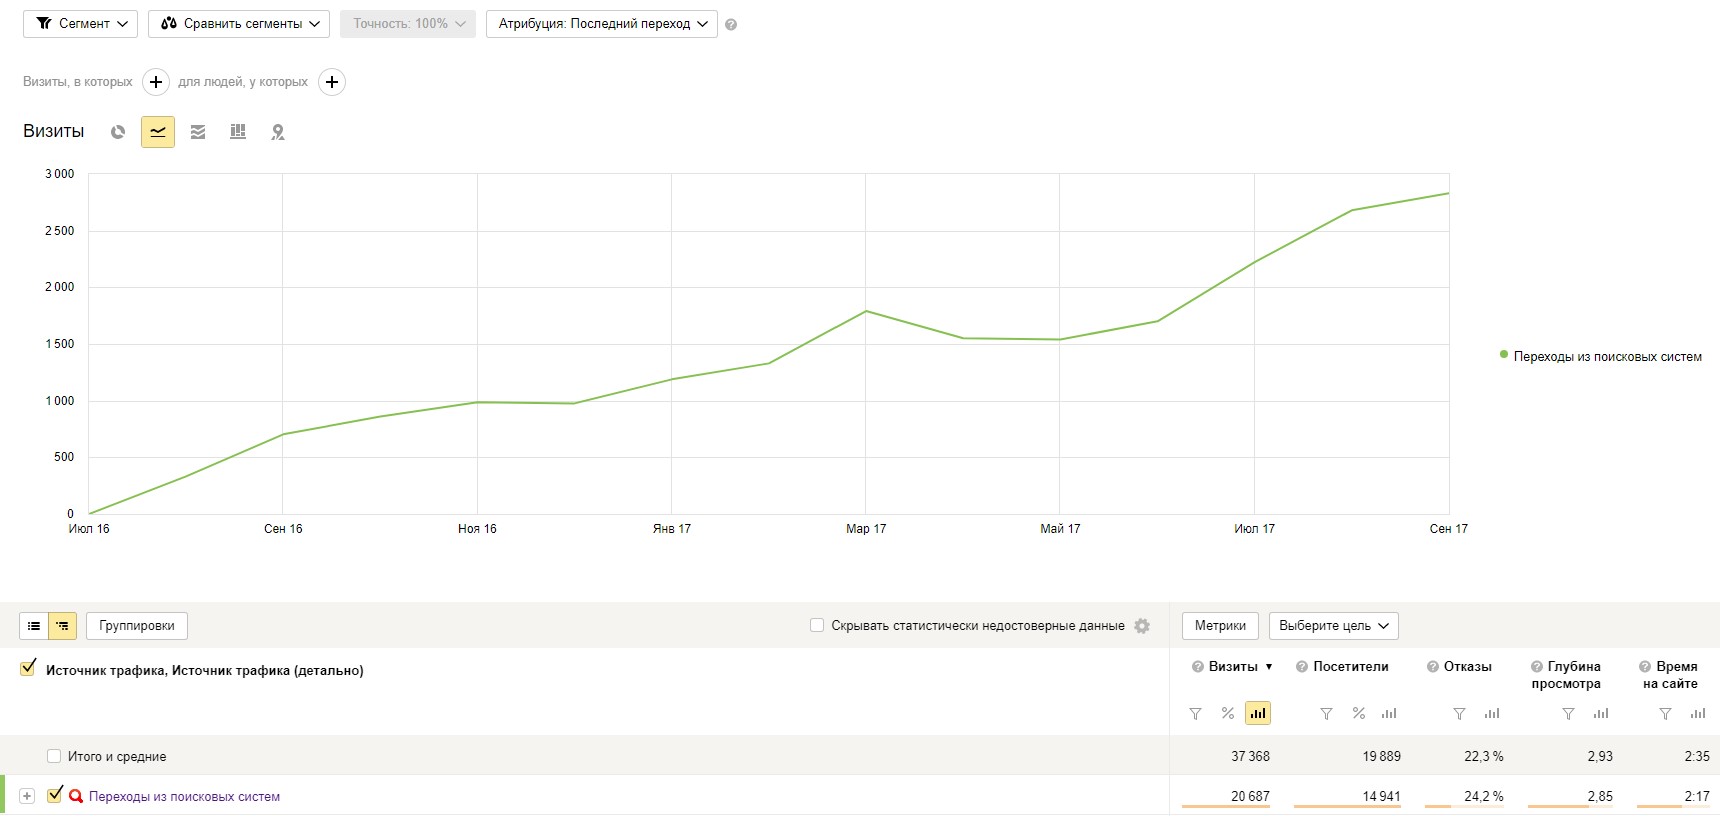The height and width of the screenshot is (816, 1720).
Task: Open the map chart view
Action: pos(278,132)
